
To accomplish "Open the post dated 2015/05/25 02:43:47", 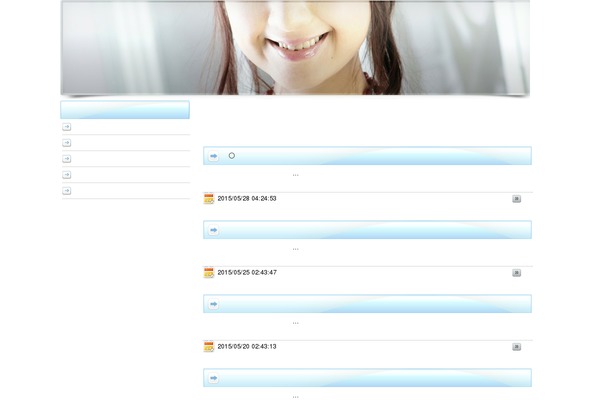I will (247, 273).
